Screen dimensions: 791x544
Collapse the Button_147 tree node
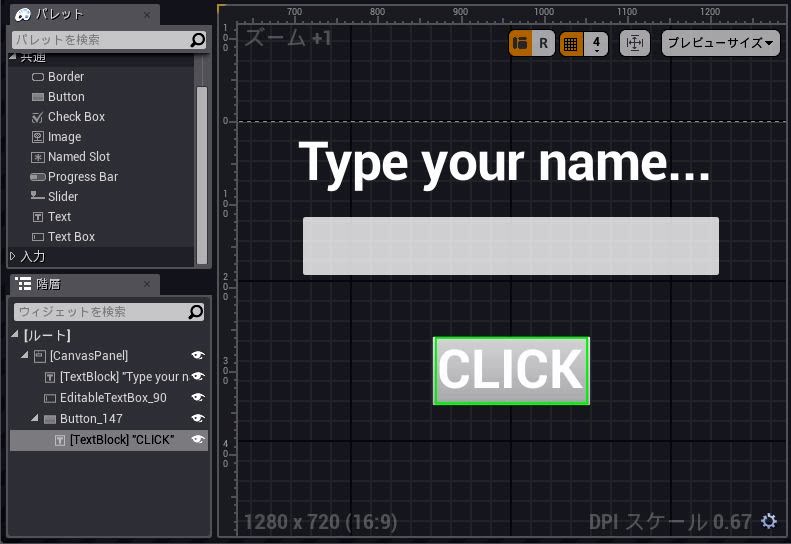click(x=35, y=419)
